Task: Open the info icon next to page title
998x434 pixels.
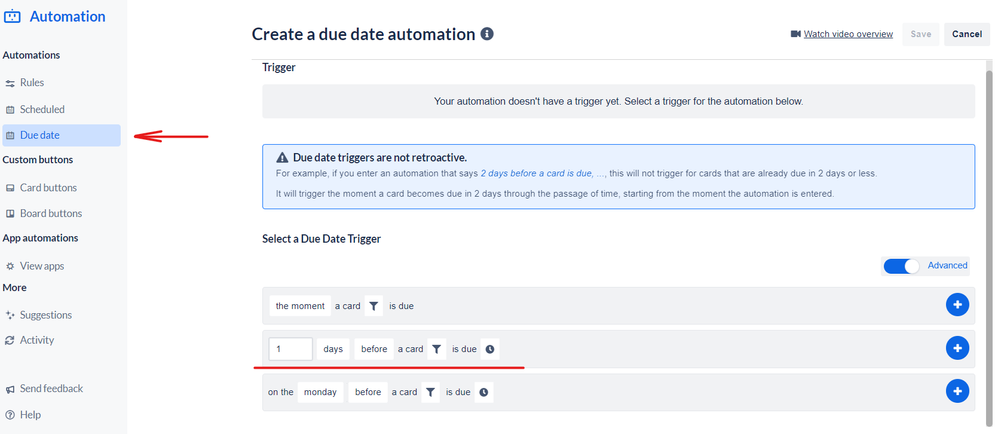Action: click(x=488, y=34)
